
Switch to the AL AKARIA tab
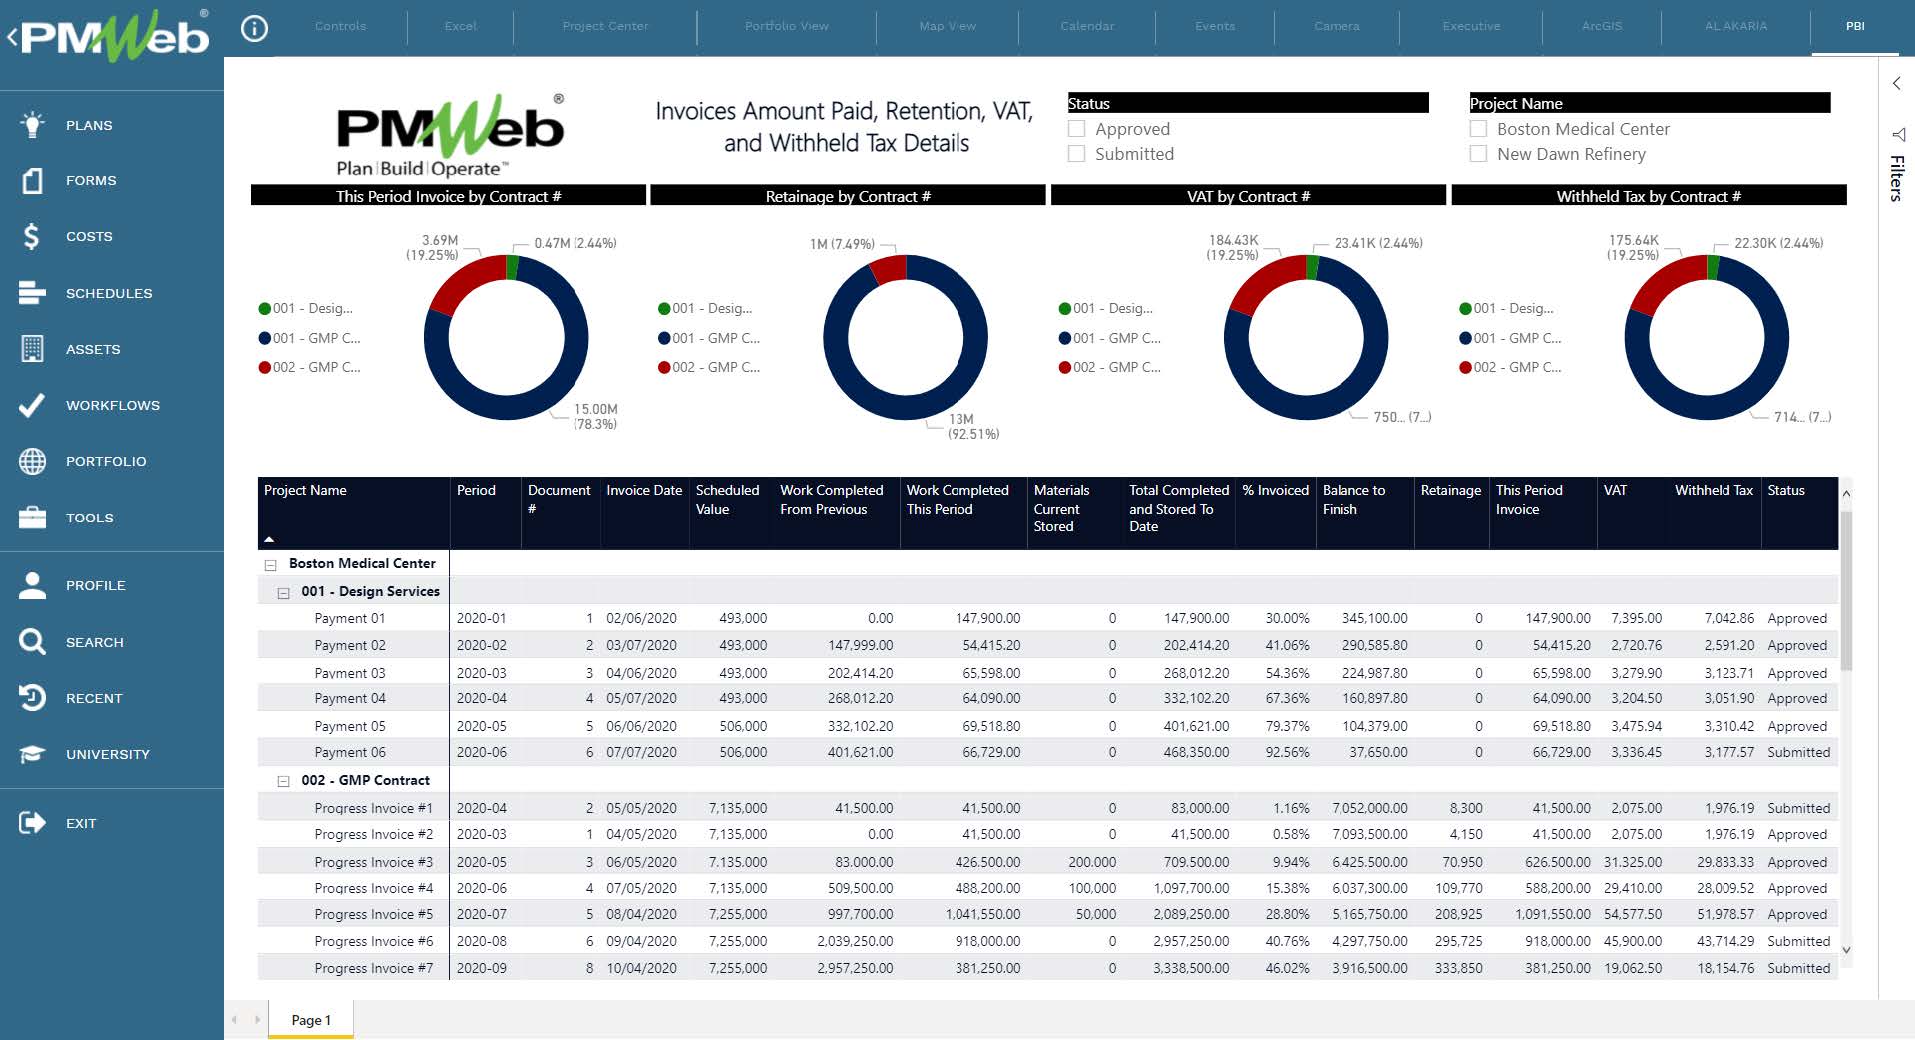tap(1736, 26)
